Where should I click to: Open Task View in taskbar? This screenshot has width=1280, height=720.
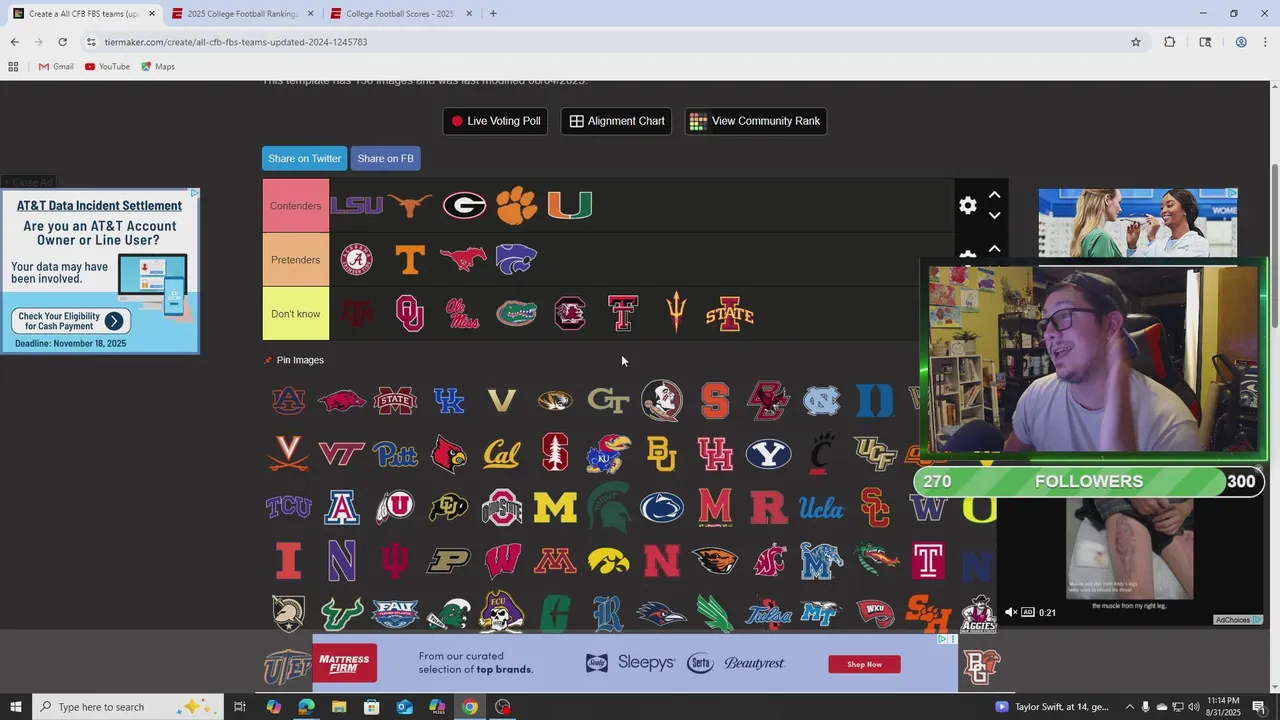[x=240, y=707]
